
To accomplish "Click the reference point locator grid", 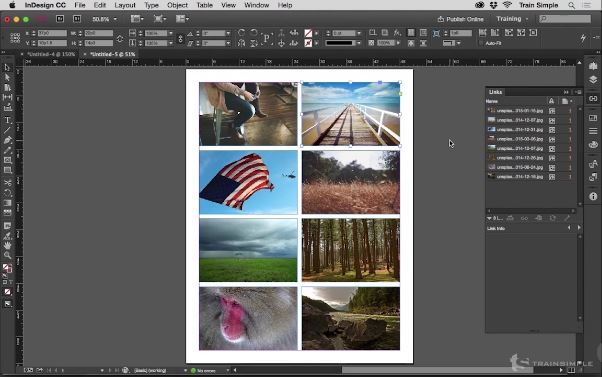I will (15, 38).
